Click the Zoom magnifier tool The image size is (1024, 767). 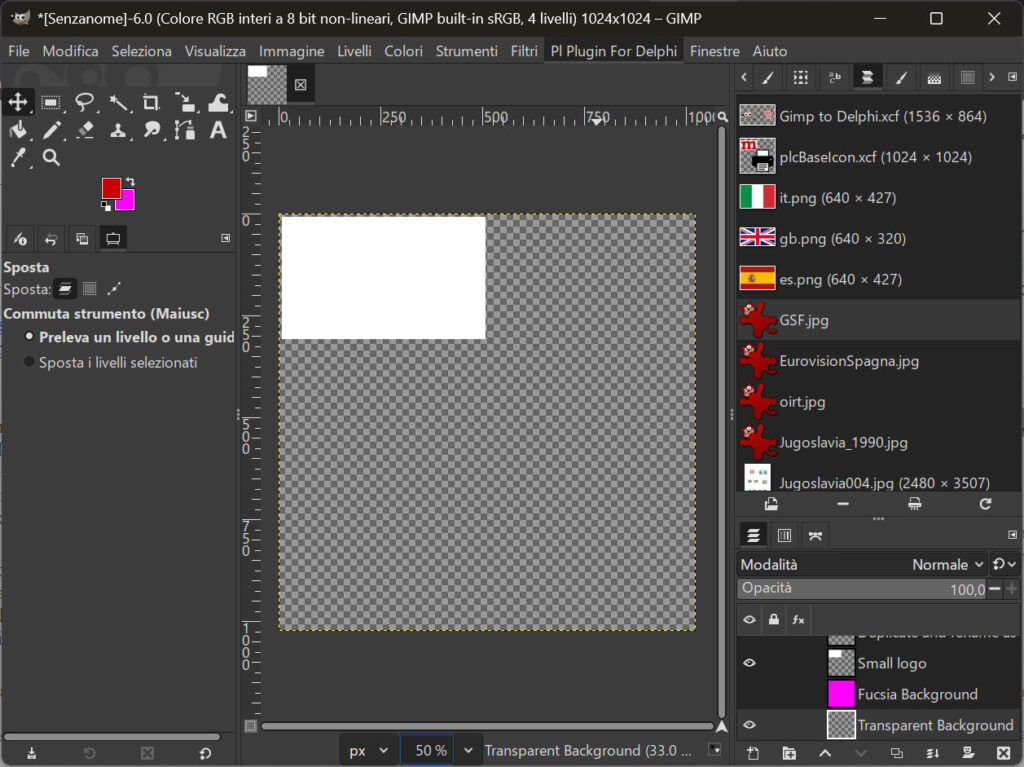click(x=52, y=158)
